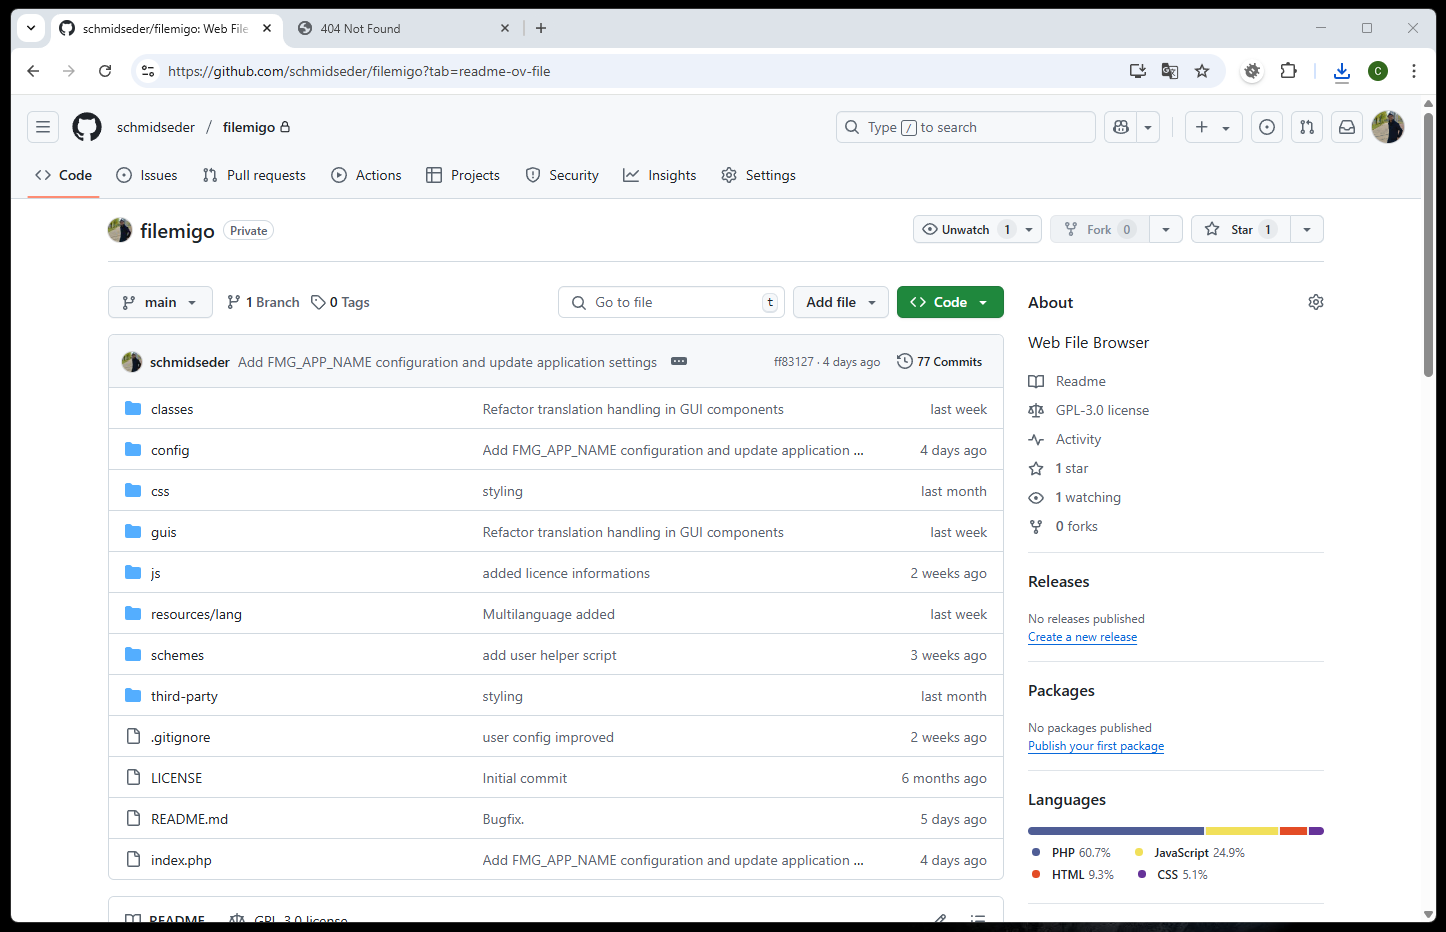Open pull requests icon in header
This screenshot has width=1446, height=932.
1307,127
